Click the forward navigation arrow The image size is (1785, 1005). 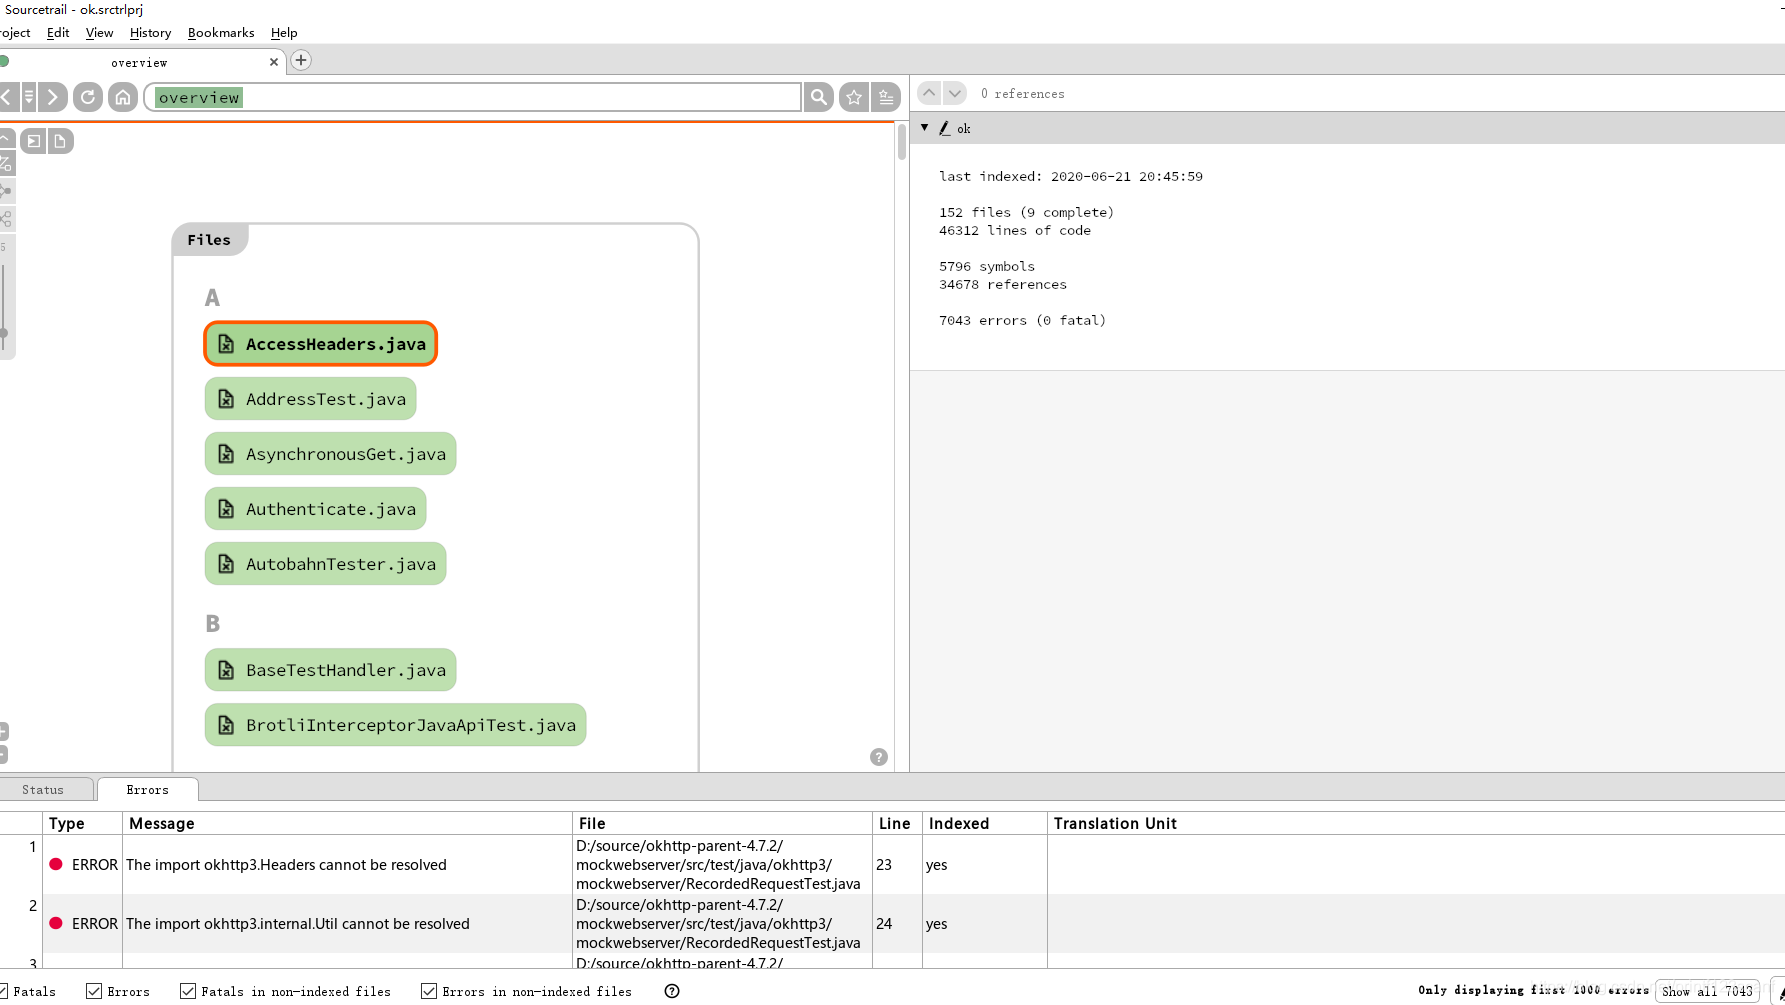[52, 97]
